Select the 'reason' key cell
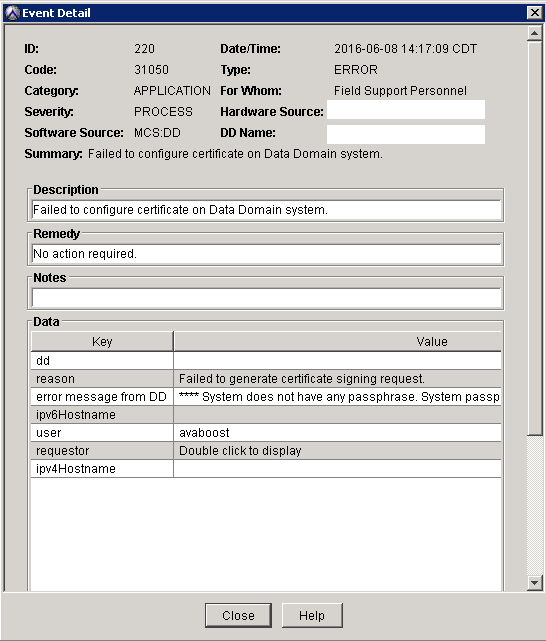Screen dimensions: 546x641 coord(102,379)
